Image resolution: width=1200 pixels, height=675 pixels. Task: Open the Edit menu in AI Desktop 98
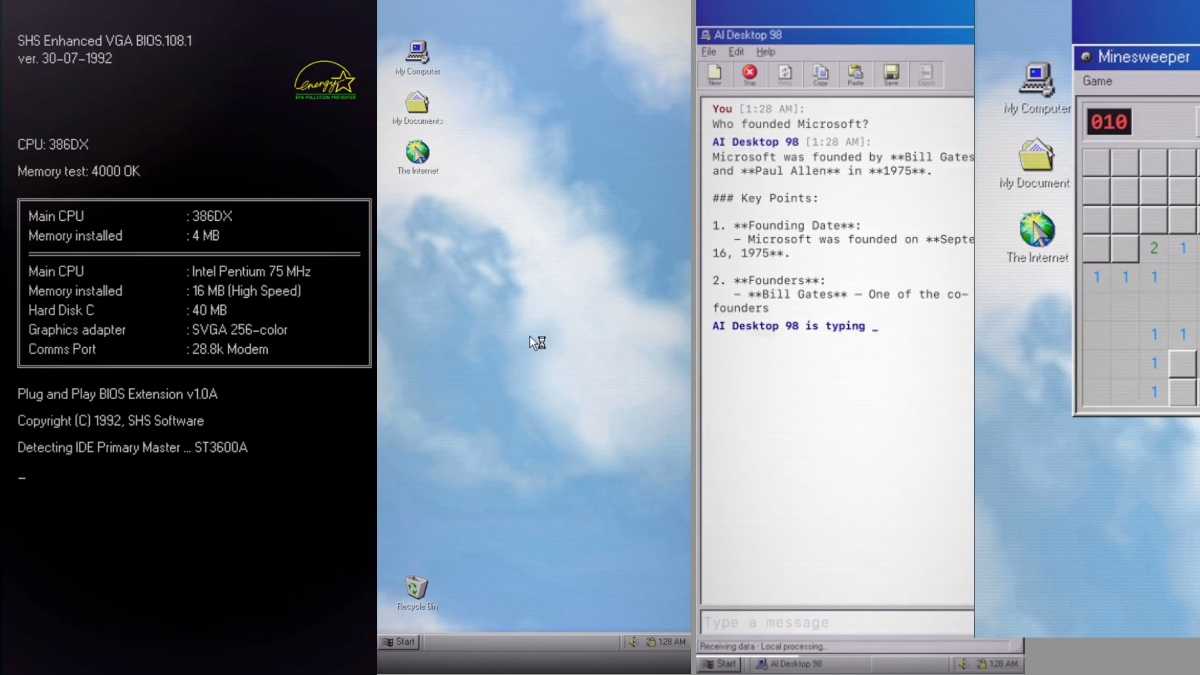click(736, 52)
